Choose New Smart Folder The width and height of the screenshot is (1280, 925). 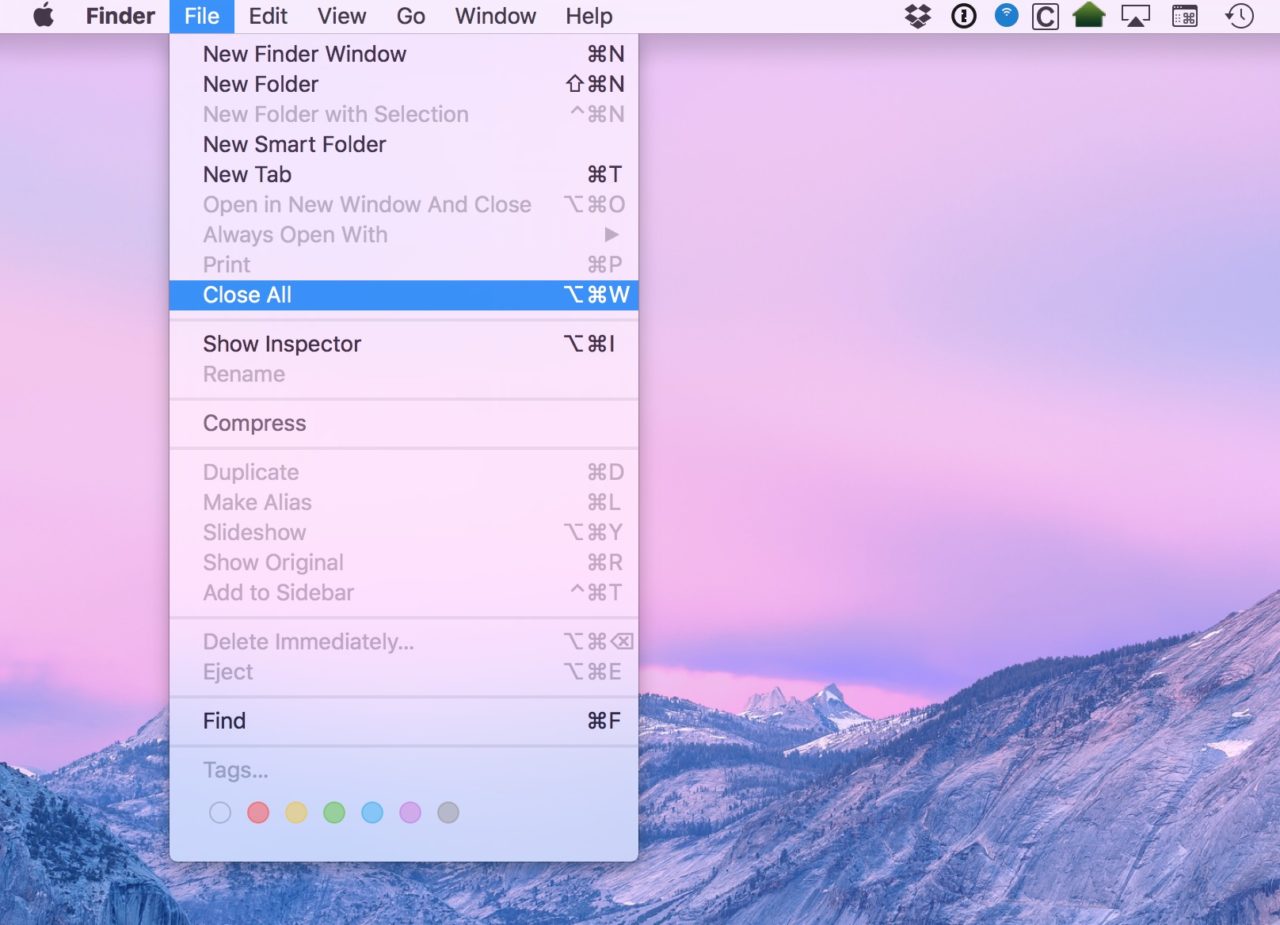click(404, 144)
